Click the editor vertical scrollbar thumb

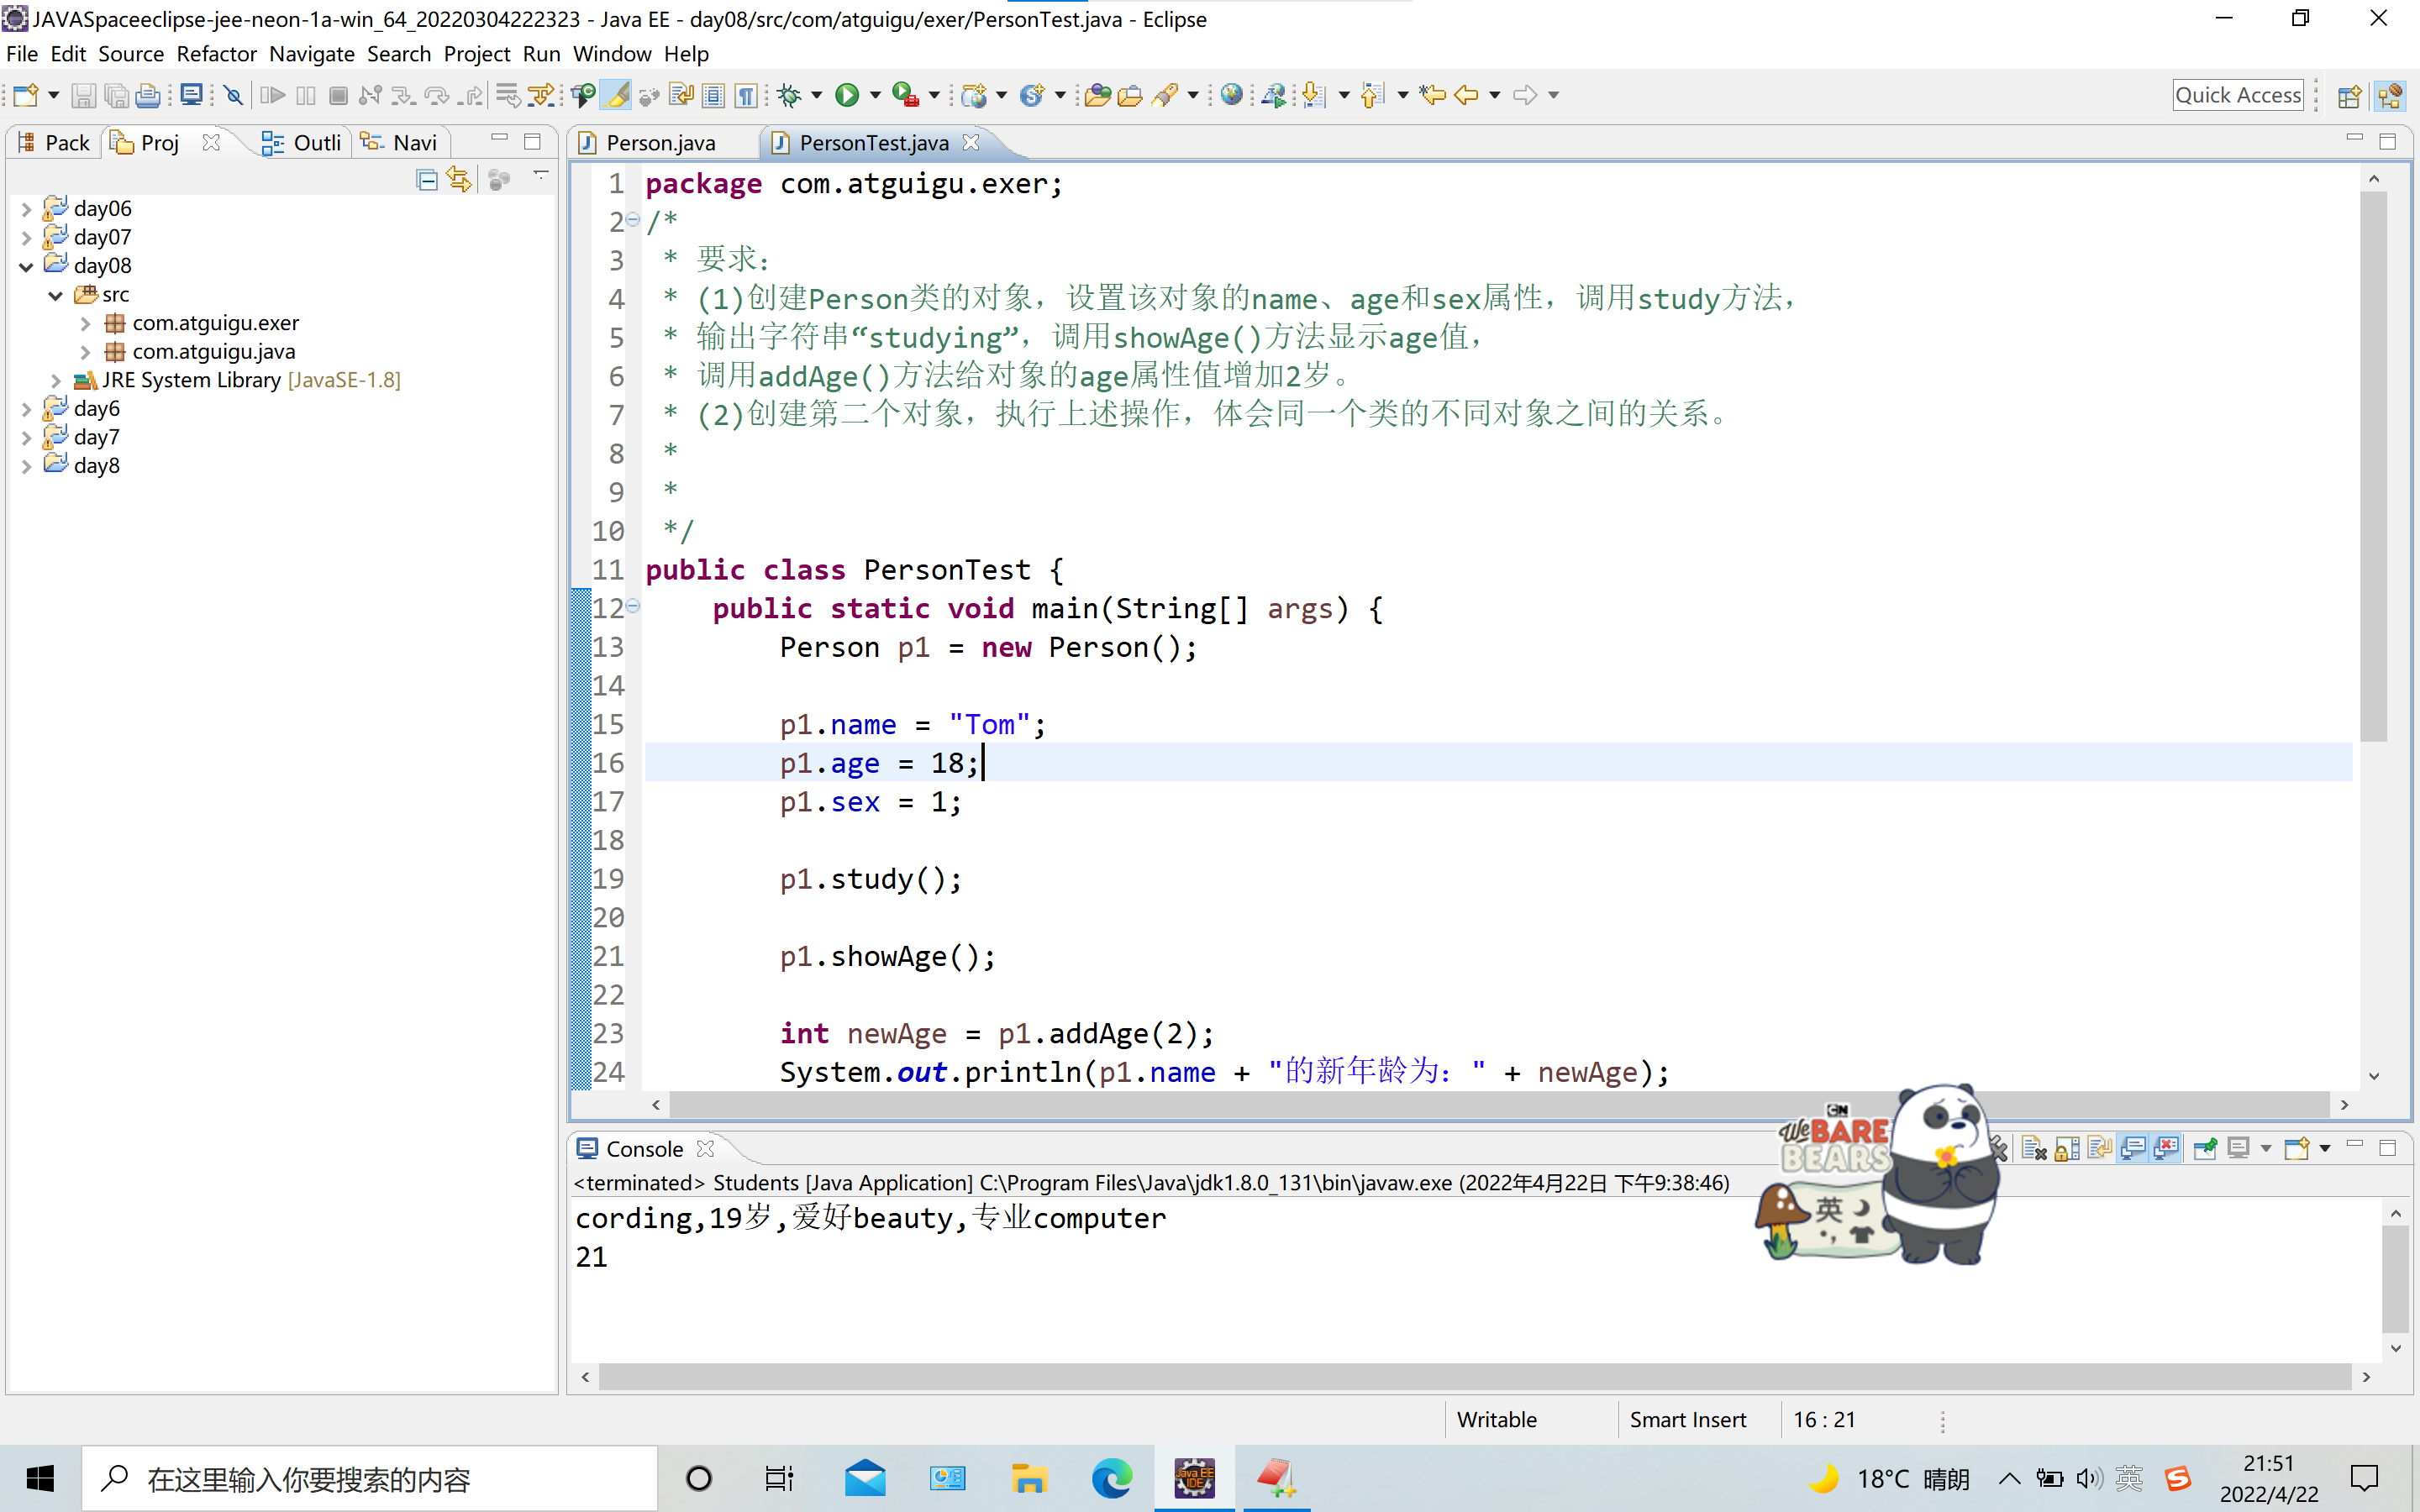pyautogui.click(x=2373, y=465)
